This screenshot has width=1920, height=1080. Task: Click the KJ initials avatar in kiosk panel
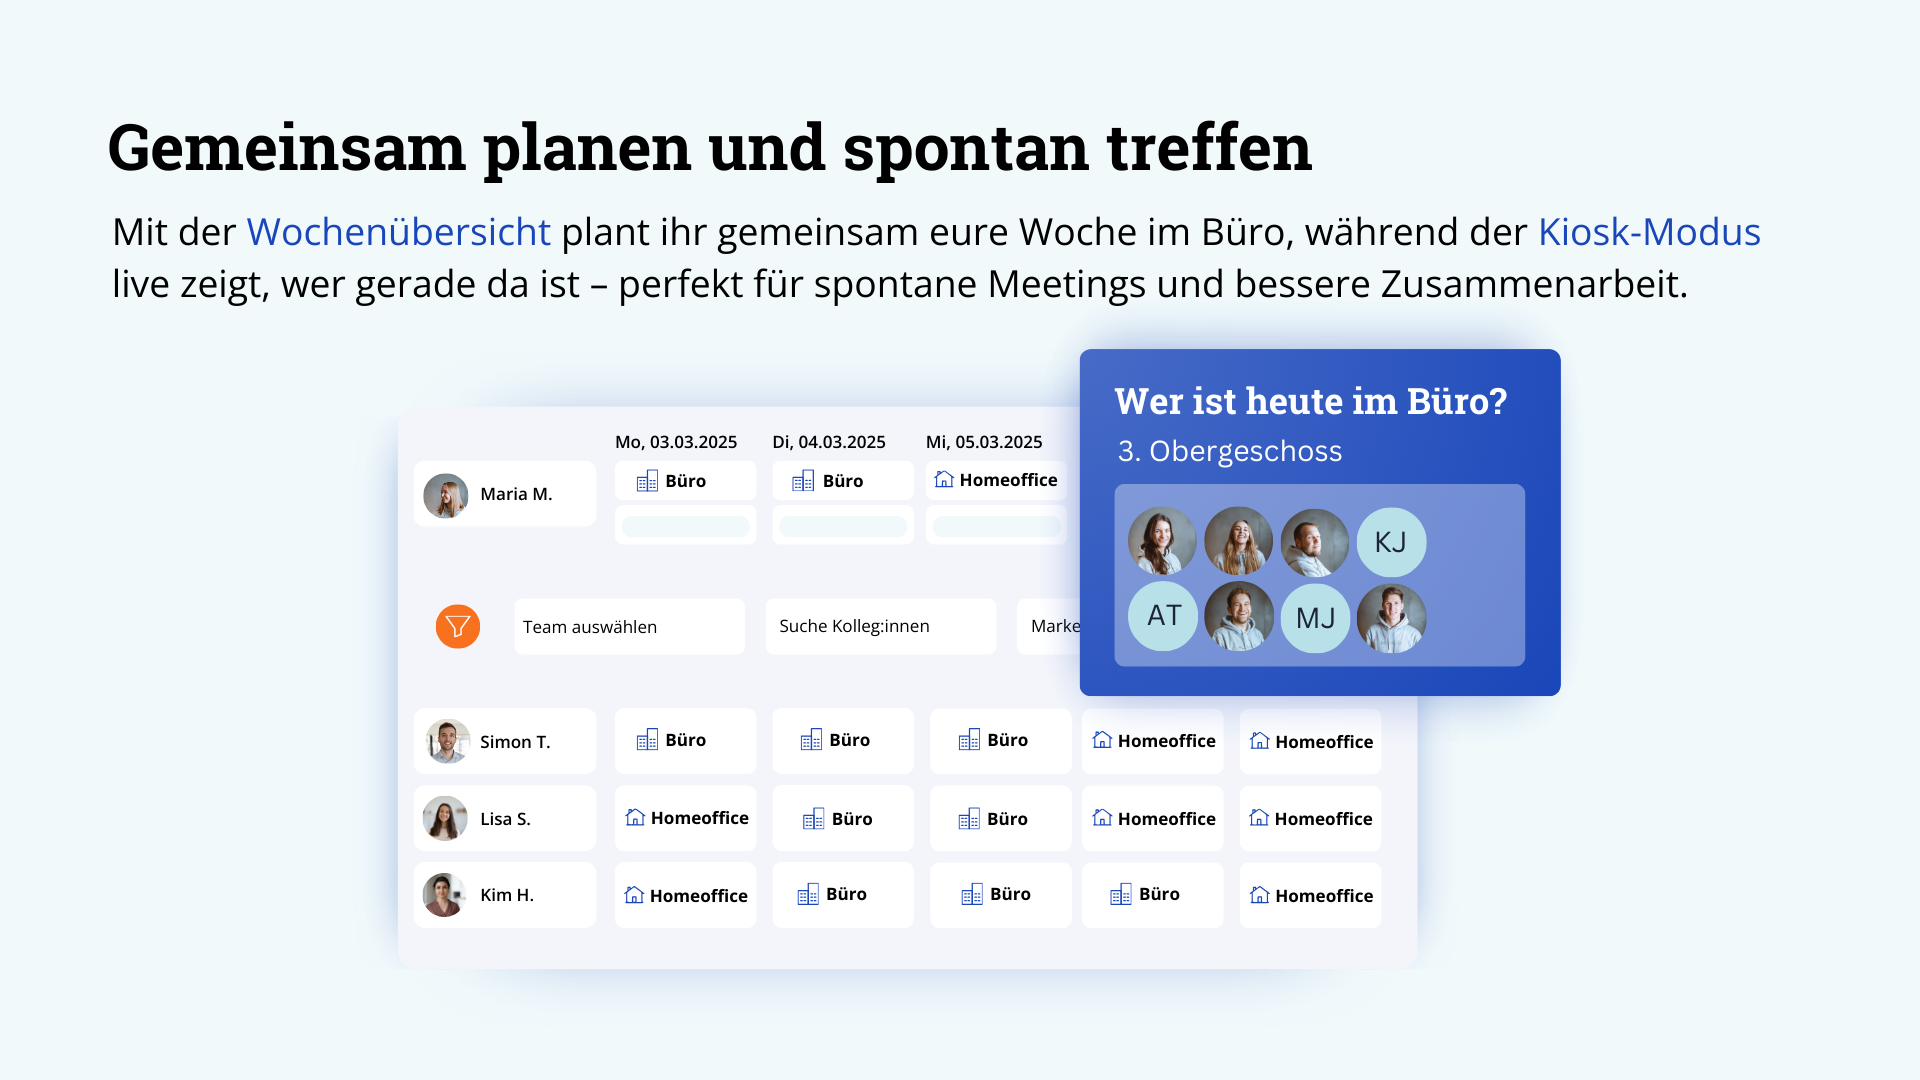click(x=1391, y=542)
